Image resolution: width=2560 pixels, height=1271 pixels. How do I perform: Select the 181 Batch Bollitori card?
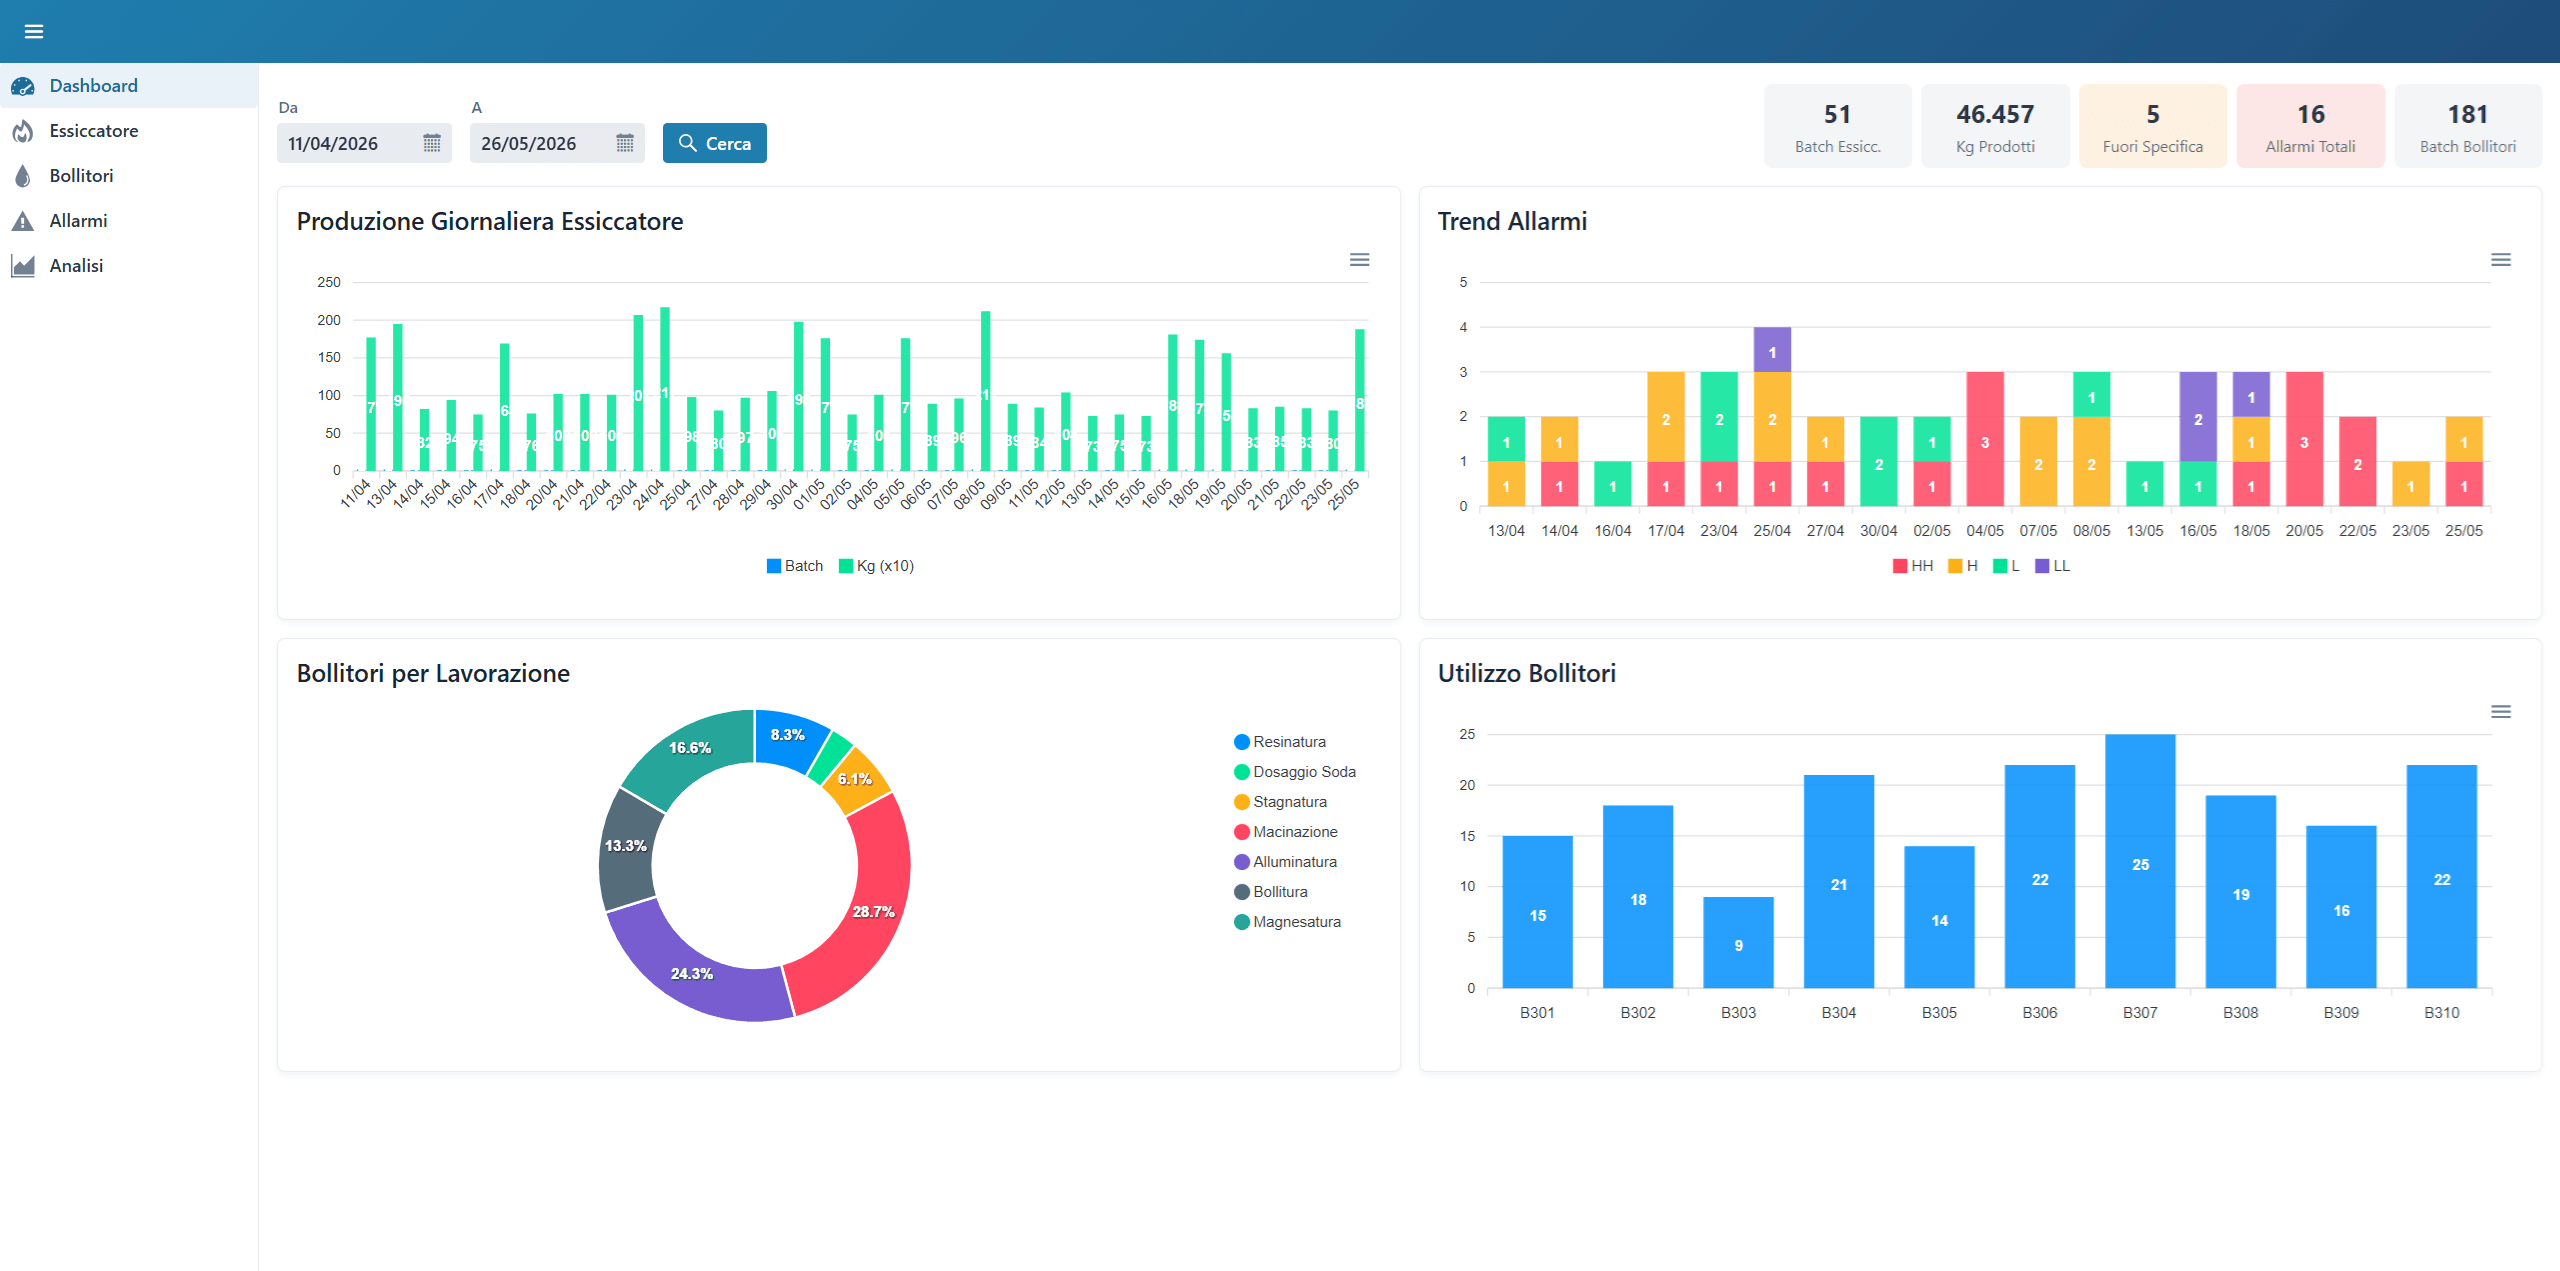pyautogui.click(x=2468, y=126)
